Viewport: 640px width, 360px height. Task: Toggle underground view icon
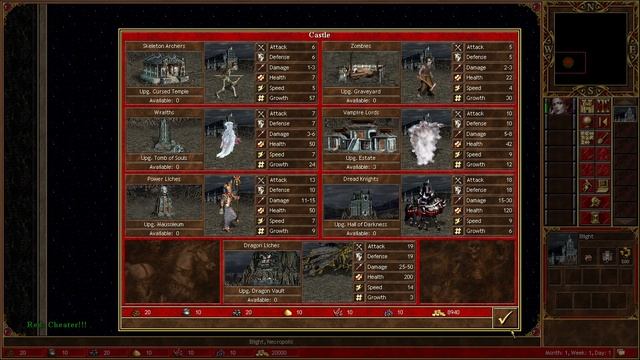click(603, 106)
